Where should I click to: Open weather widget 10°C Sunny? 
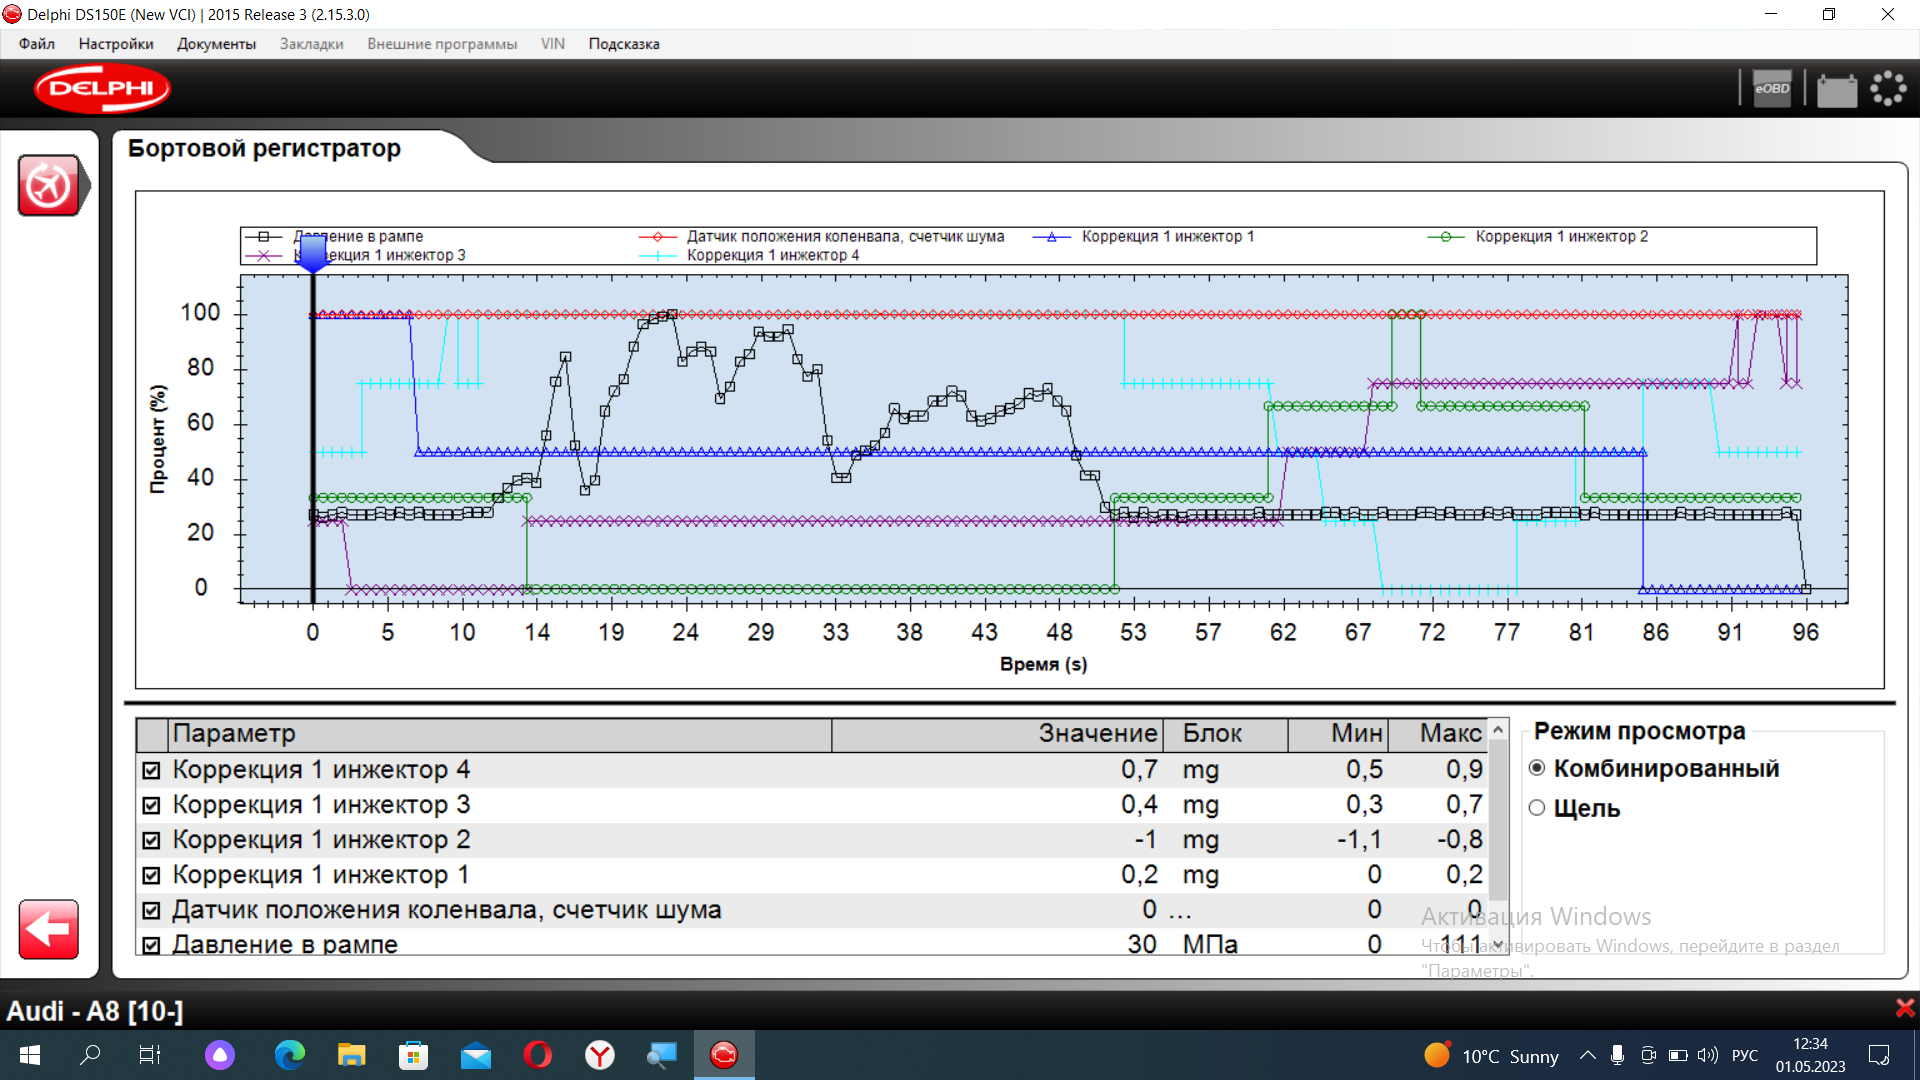(x=1491, y=1055)
